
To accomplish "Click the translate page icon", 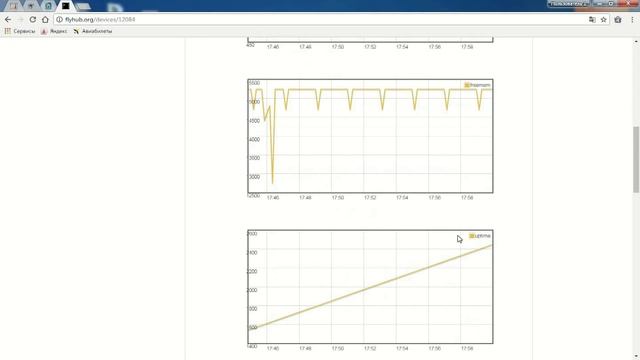I will click(592, 20).
